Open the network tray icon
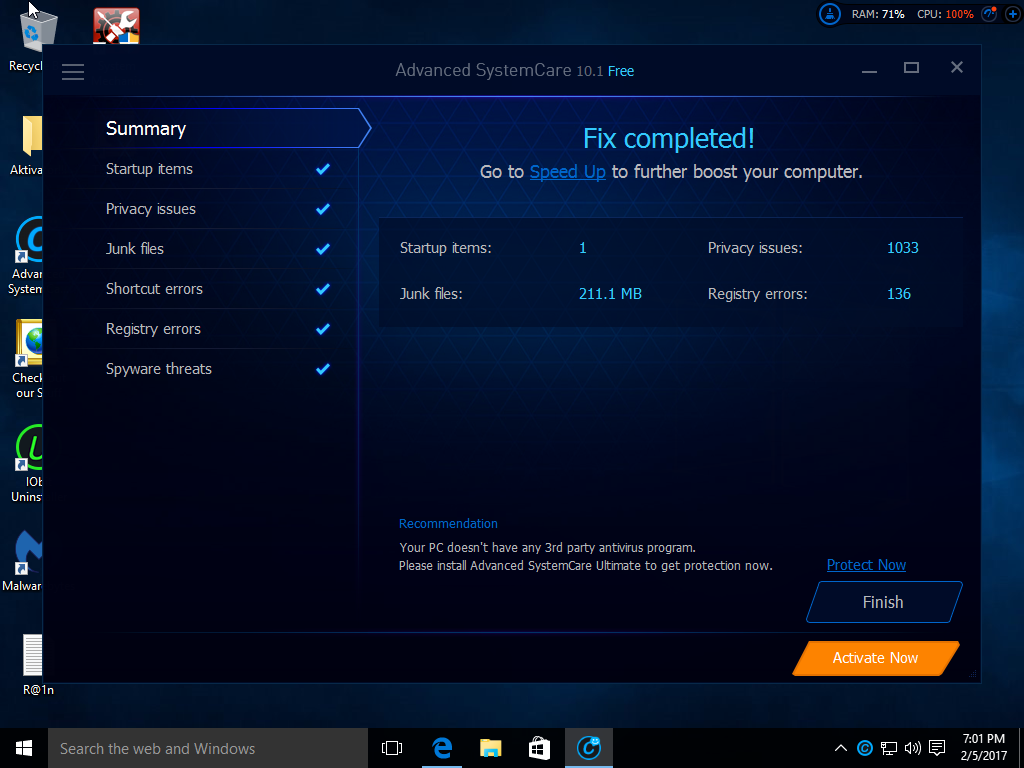The height and width of the screenshot is (768, 1024). click(x=889, y=748)
